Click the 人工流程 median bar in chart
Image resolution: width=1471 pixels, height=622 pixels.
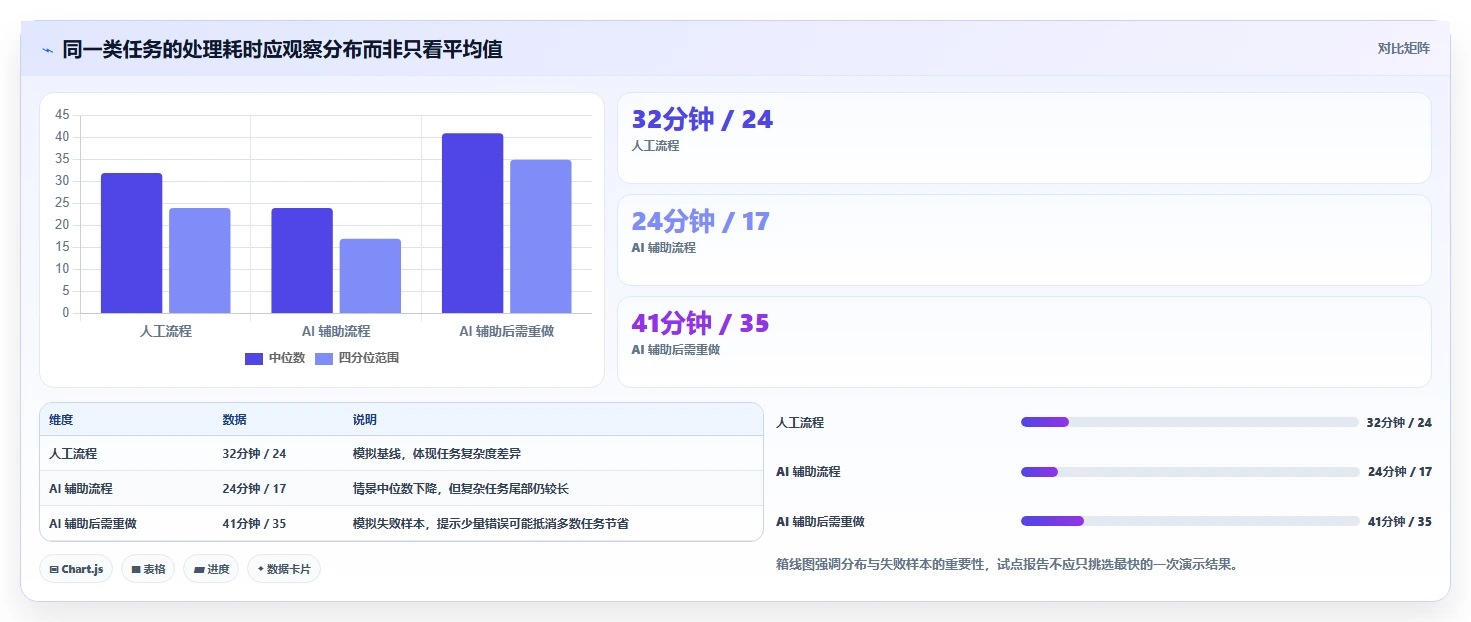pos(131,243)
